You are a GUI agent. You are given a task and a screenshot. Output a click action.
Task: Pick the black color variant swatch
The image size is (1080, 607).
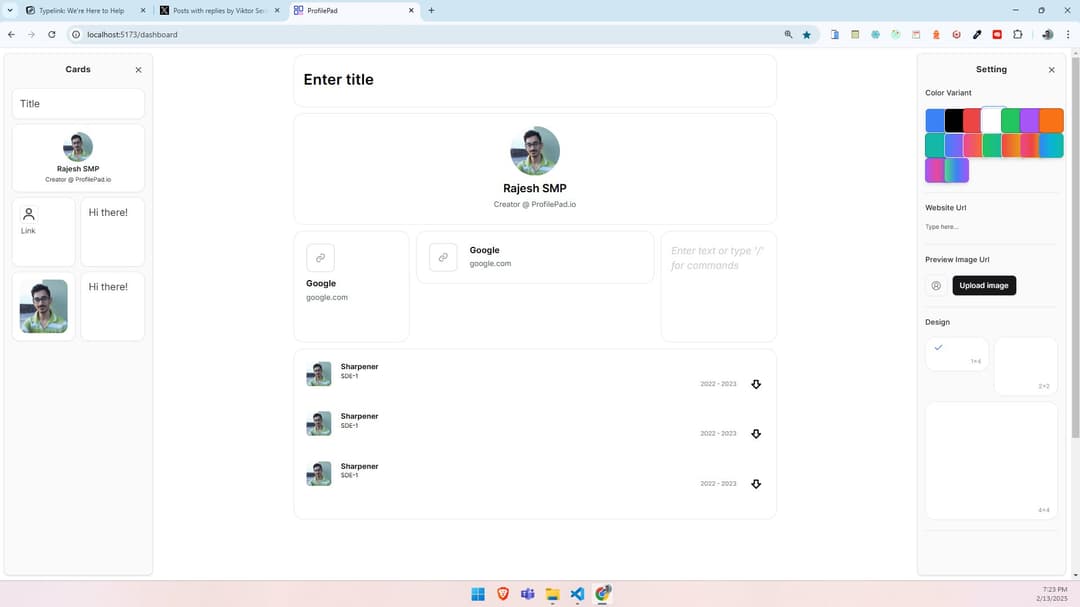(x=954, y=121)
